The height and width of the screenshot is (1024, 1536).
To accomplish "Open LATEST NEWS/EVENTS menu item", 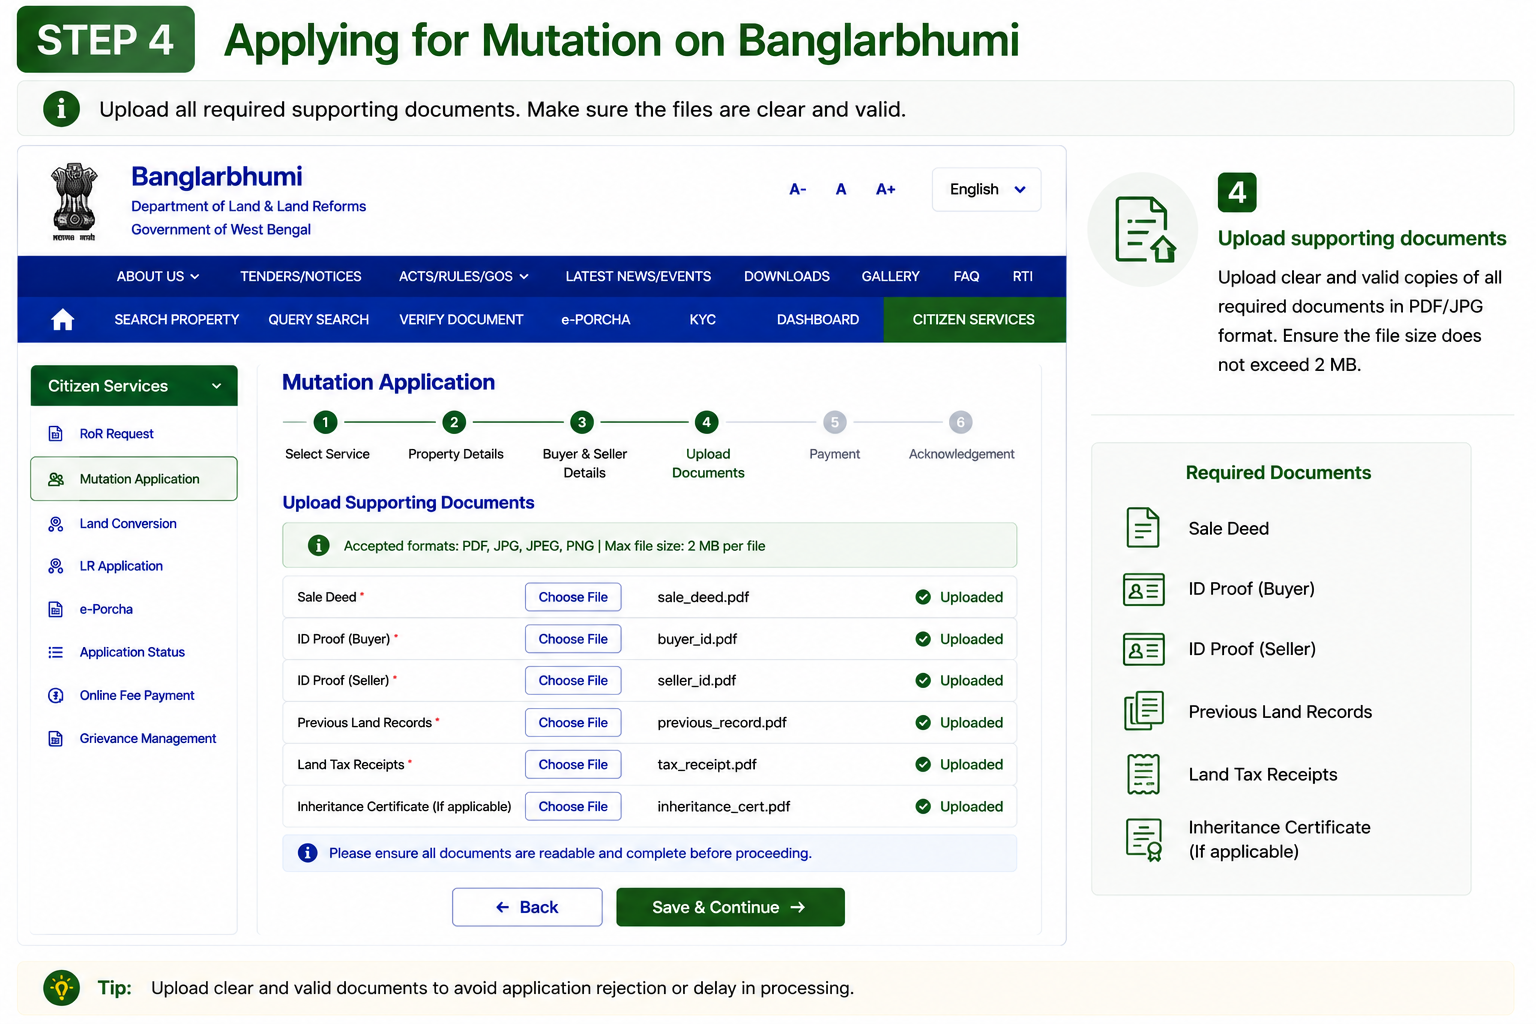I will pos(638,276).
